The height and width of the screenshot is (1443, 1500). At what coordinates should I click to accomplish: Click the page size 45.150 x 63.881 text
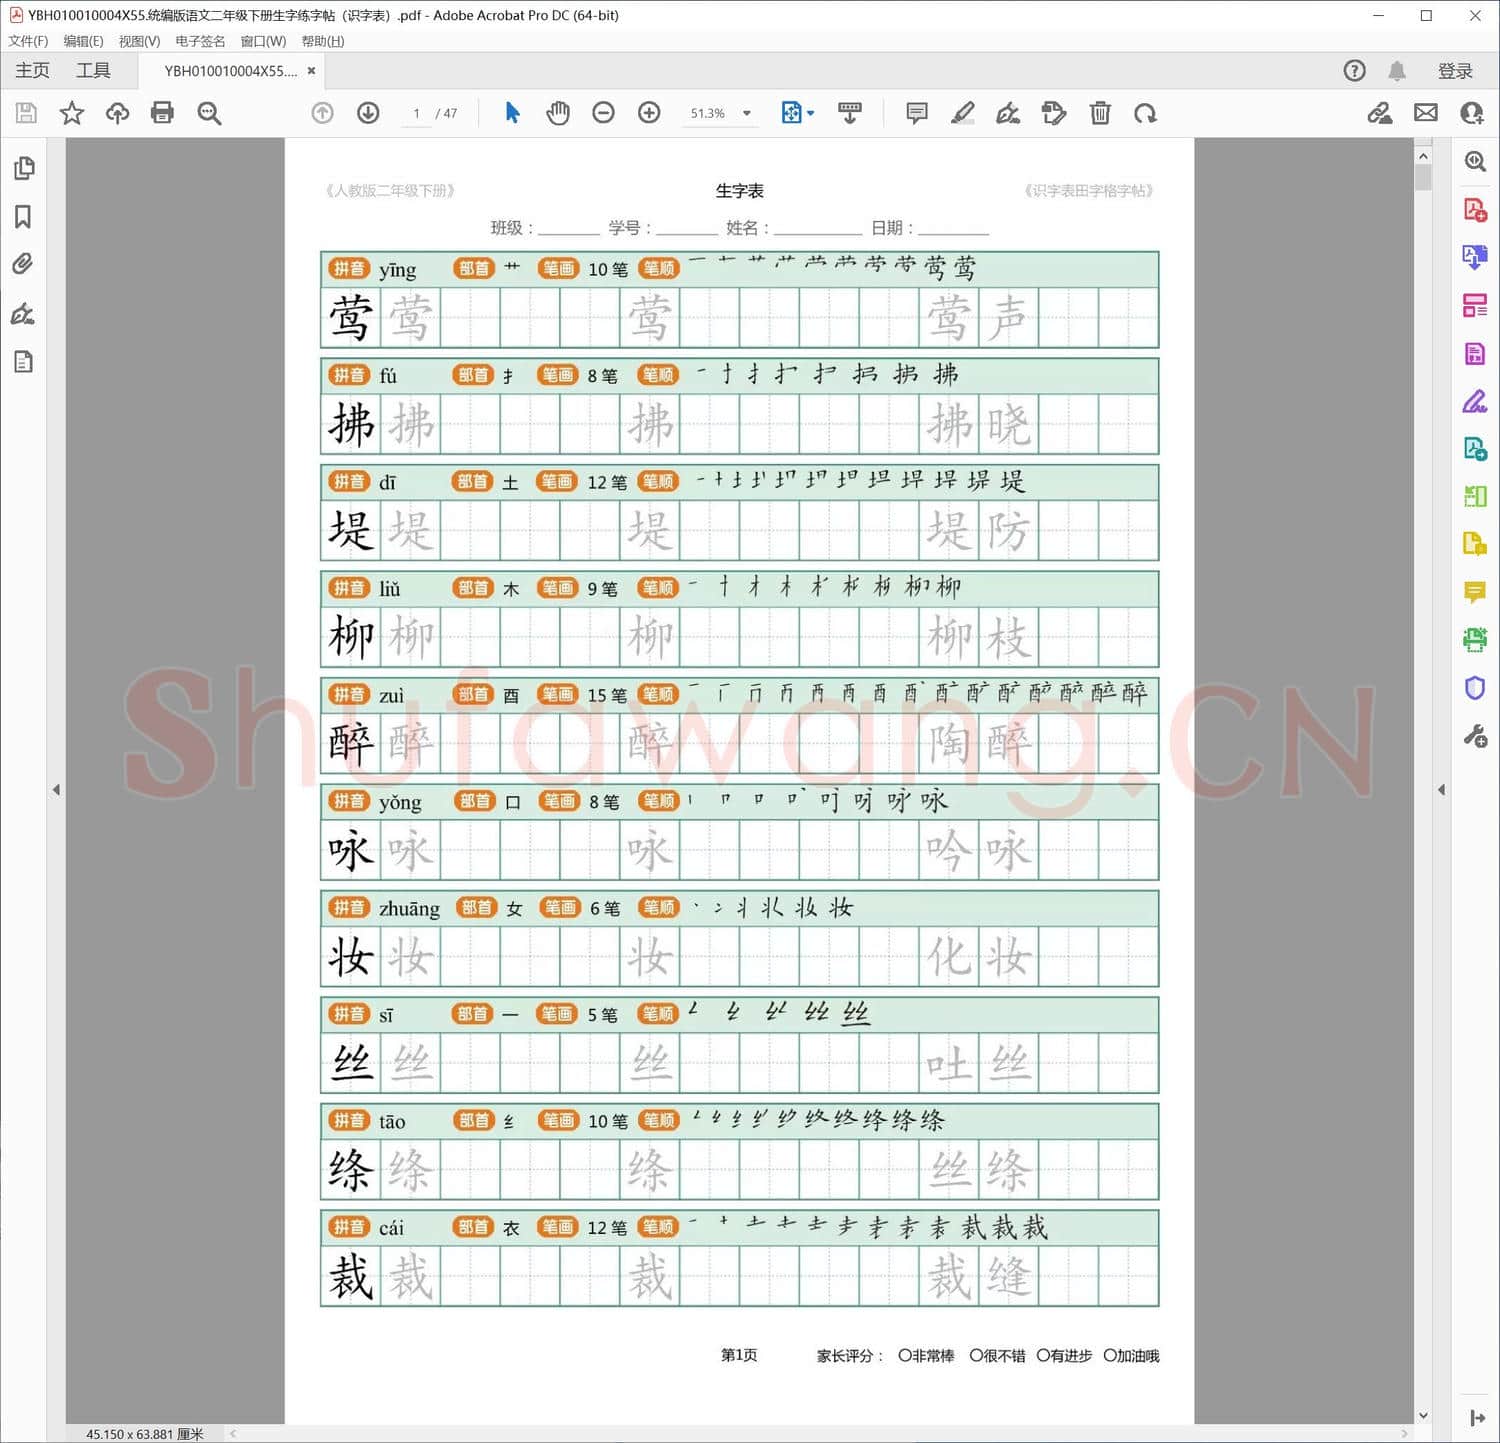click(144, 1434)
